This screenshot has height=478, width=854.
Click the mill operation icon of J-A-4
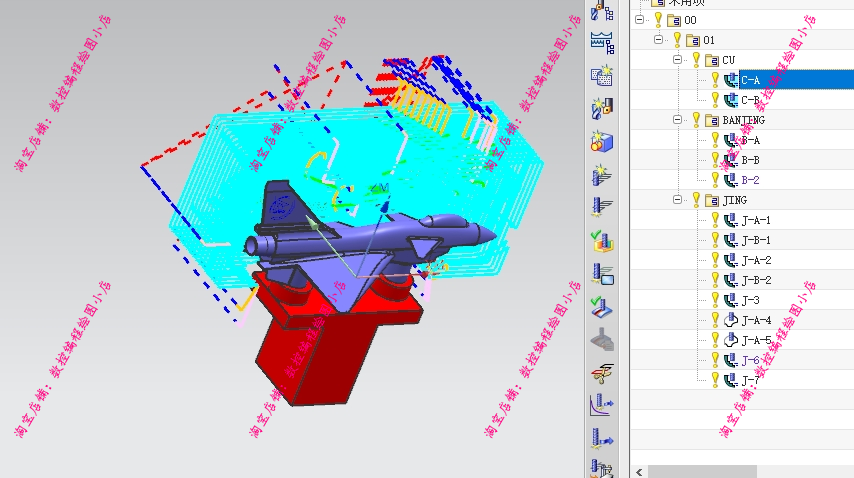[x=731, y=320]
